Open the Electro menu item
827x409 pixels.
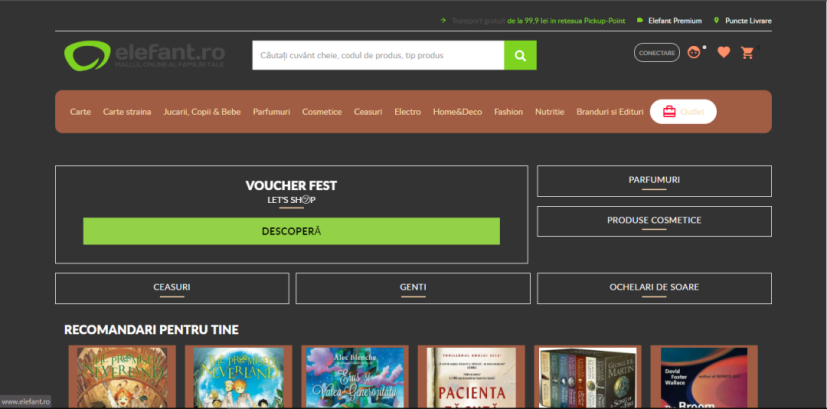(x=408, y=112)
